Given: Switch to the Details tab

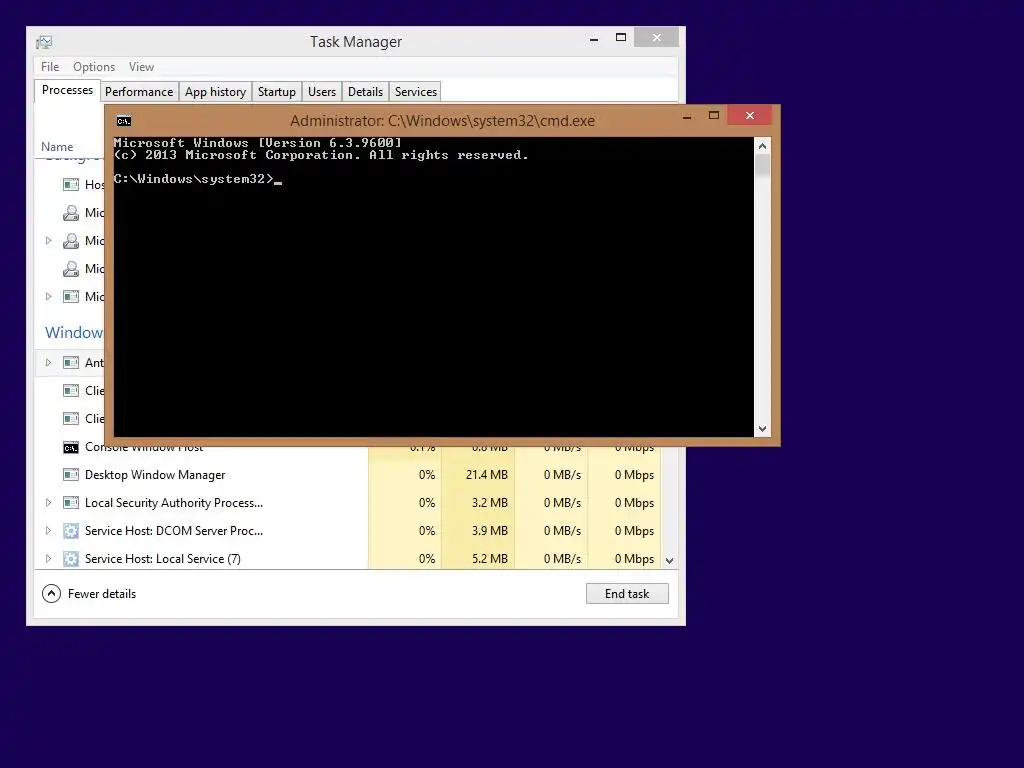Looking at the screenshot, I should (365, 92).
